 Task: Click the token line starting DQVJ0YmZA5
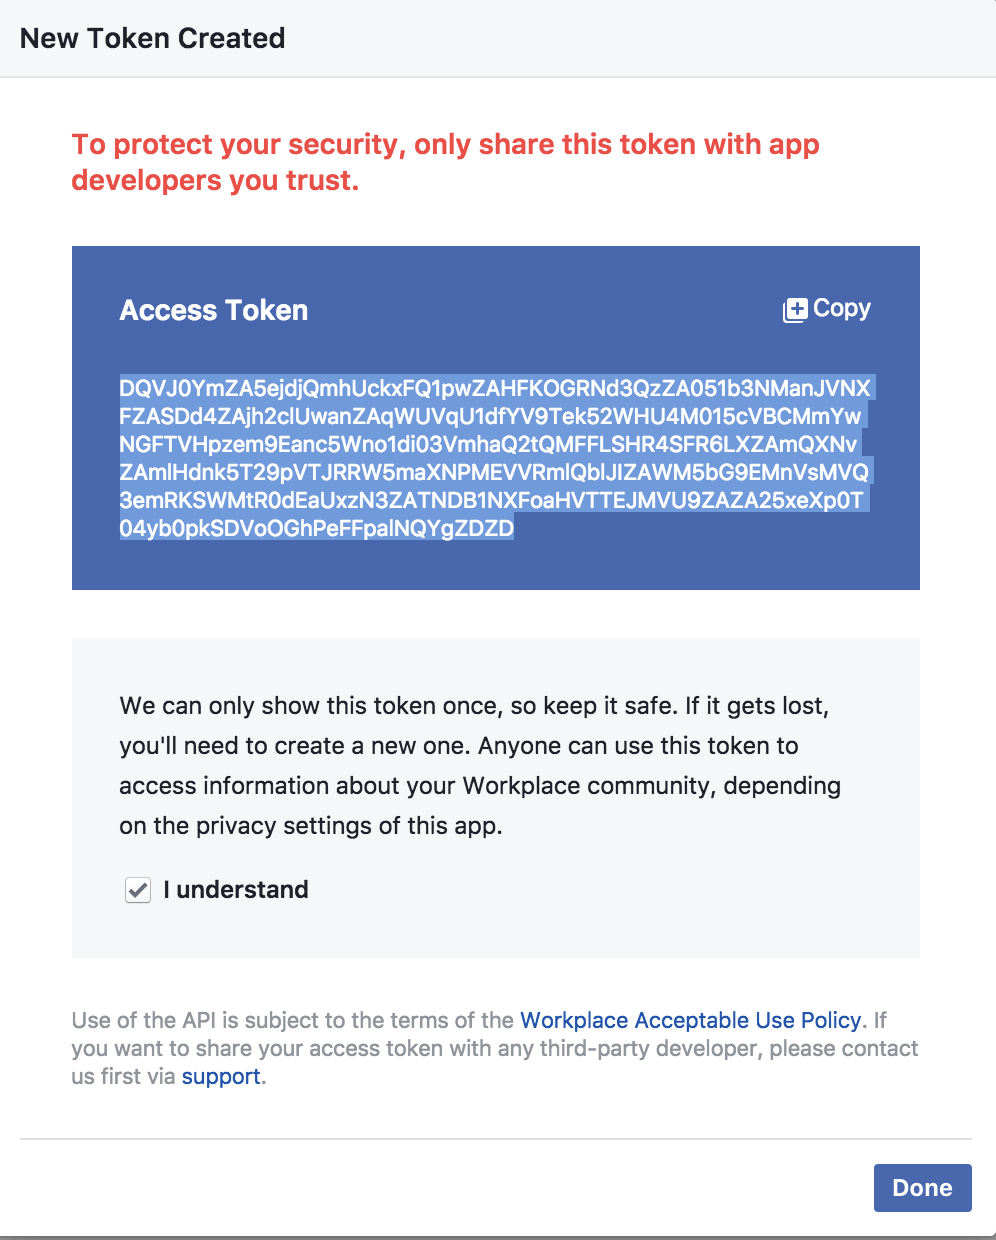(496, 388)
